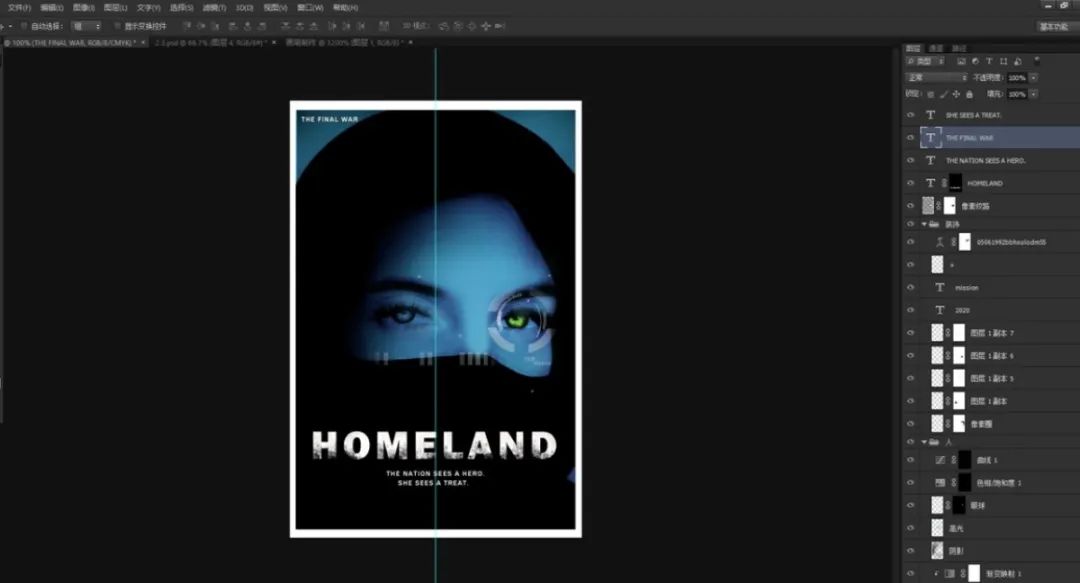Screen dimensions: 1080x583
Task: Open the 帮助 (Help) menu
Action: click(x=345, y=8)
